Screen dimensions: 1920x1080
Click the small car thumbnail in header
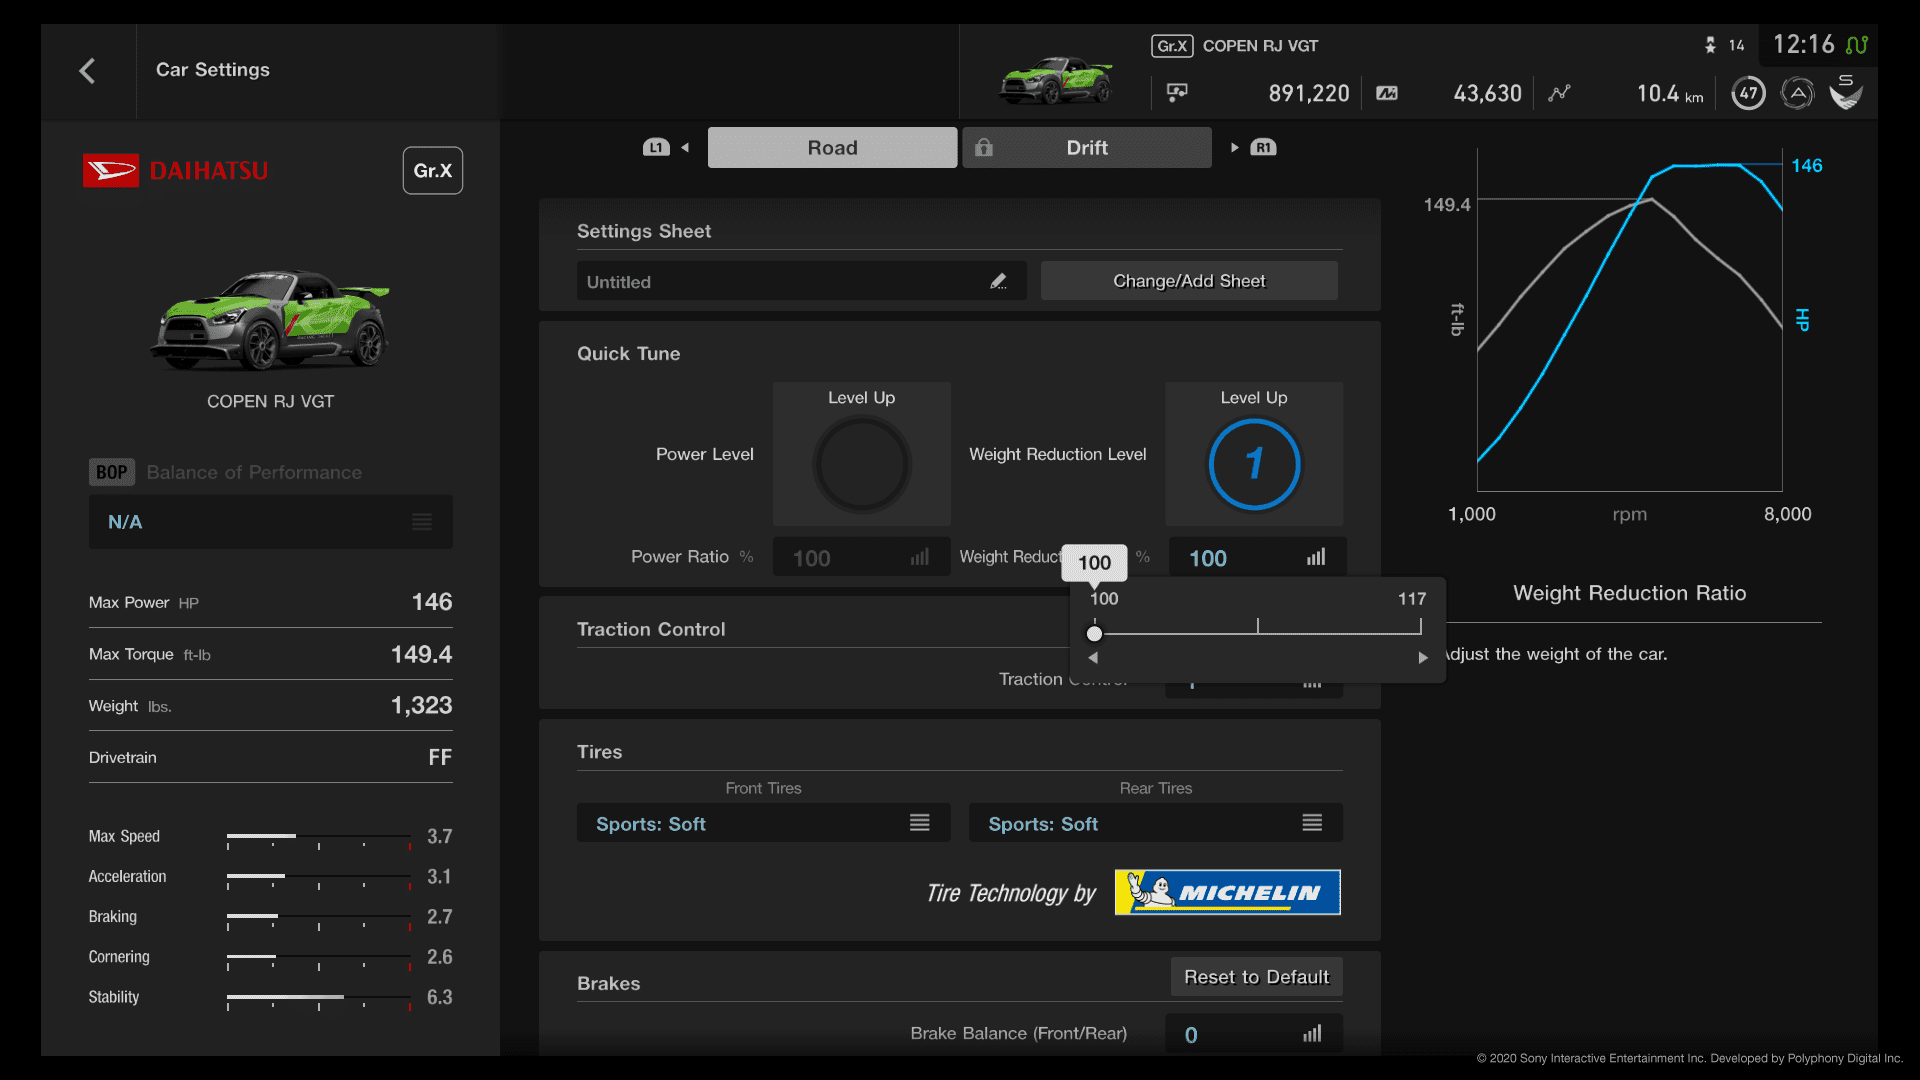coord(1057,81)
